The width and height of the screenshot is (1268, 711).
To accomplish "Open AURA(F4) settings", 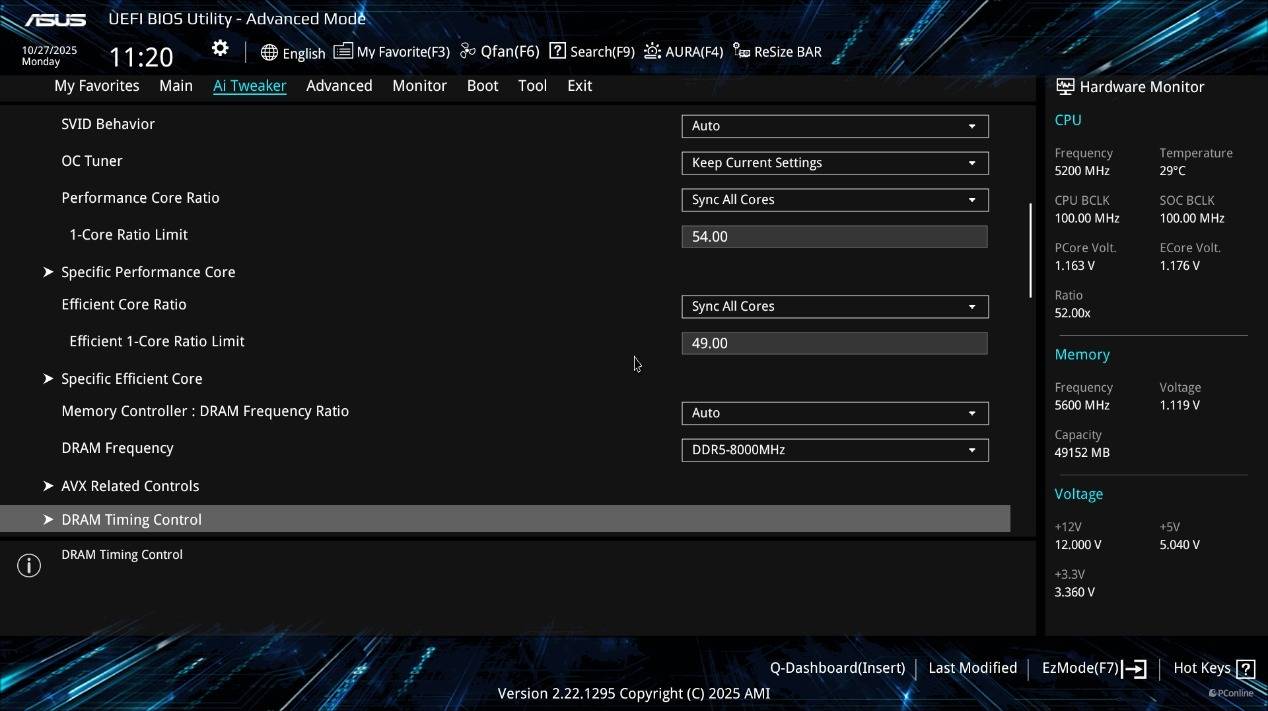I will click(x=694, y=52).
